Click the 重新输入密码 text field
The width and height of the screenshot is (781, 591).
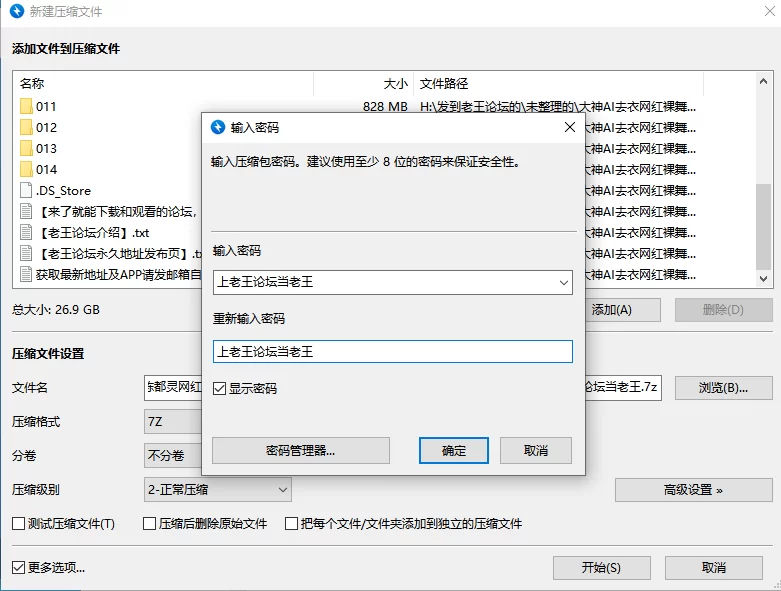coord(392,352)
